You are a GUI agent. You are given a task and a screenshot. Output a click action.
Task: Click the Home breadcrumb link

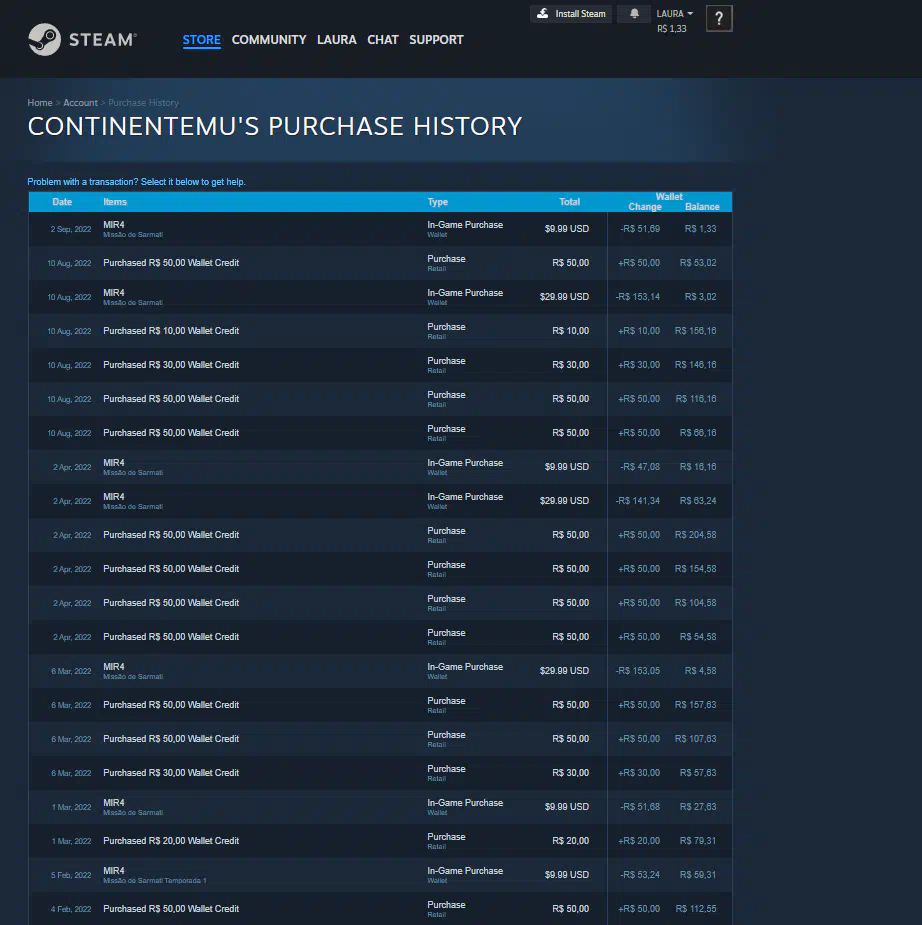40,103
